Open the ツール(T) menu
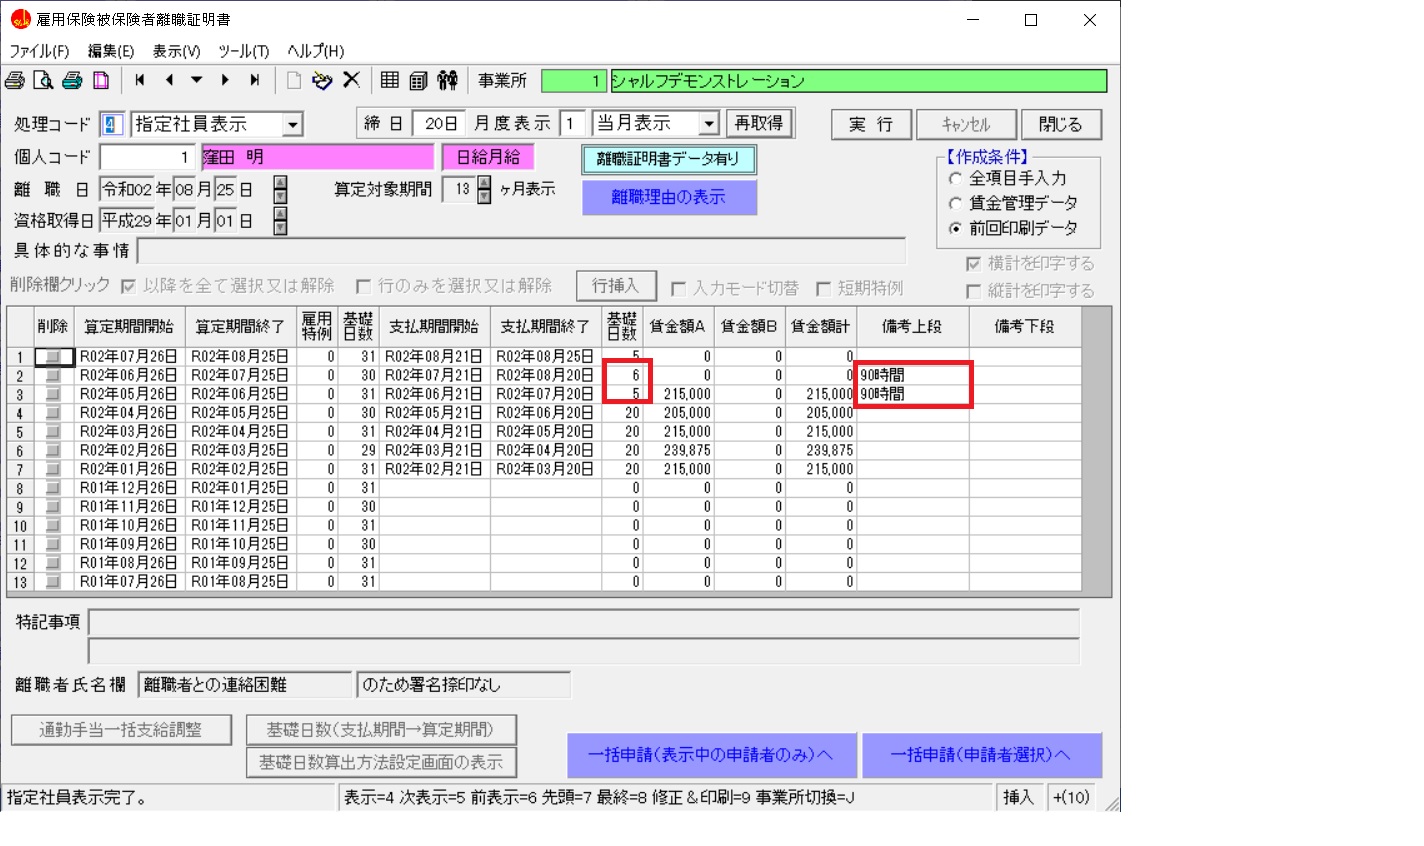Viewport: 1424px width, 846px height. pyautogui.click(x=243, y=51)
